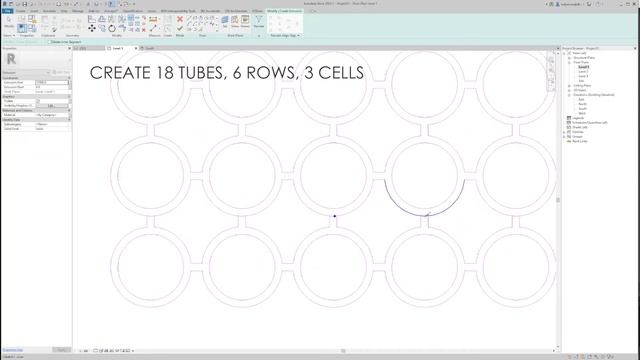Expand the Groups node

pyautogui.click(x=564, y=136)
